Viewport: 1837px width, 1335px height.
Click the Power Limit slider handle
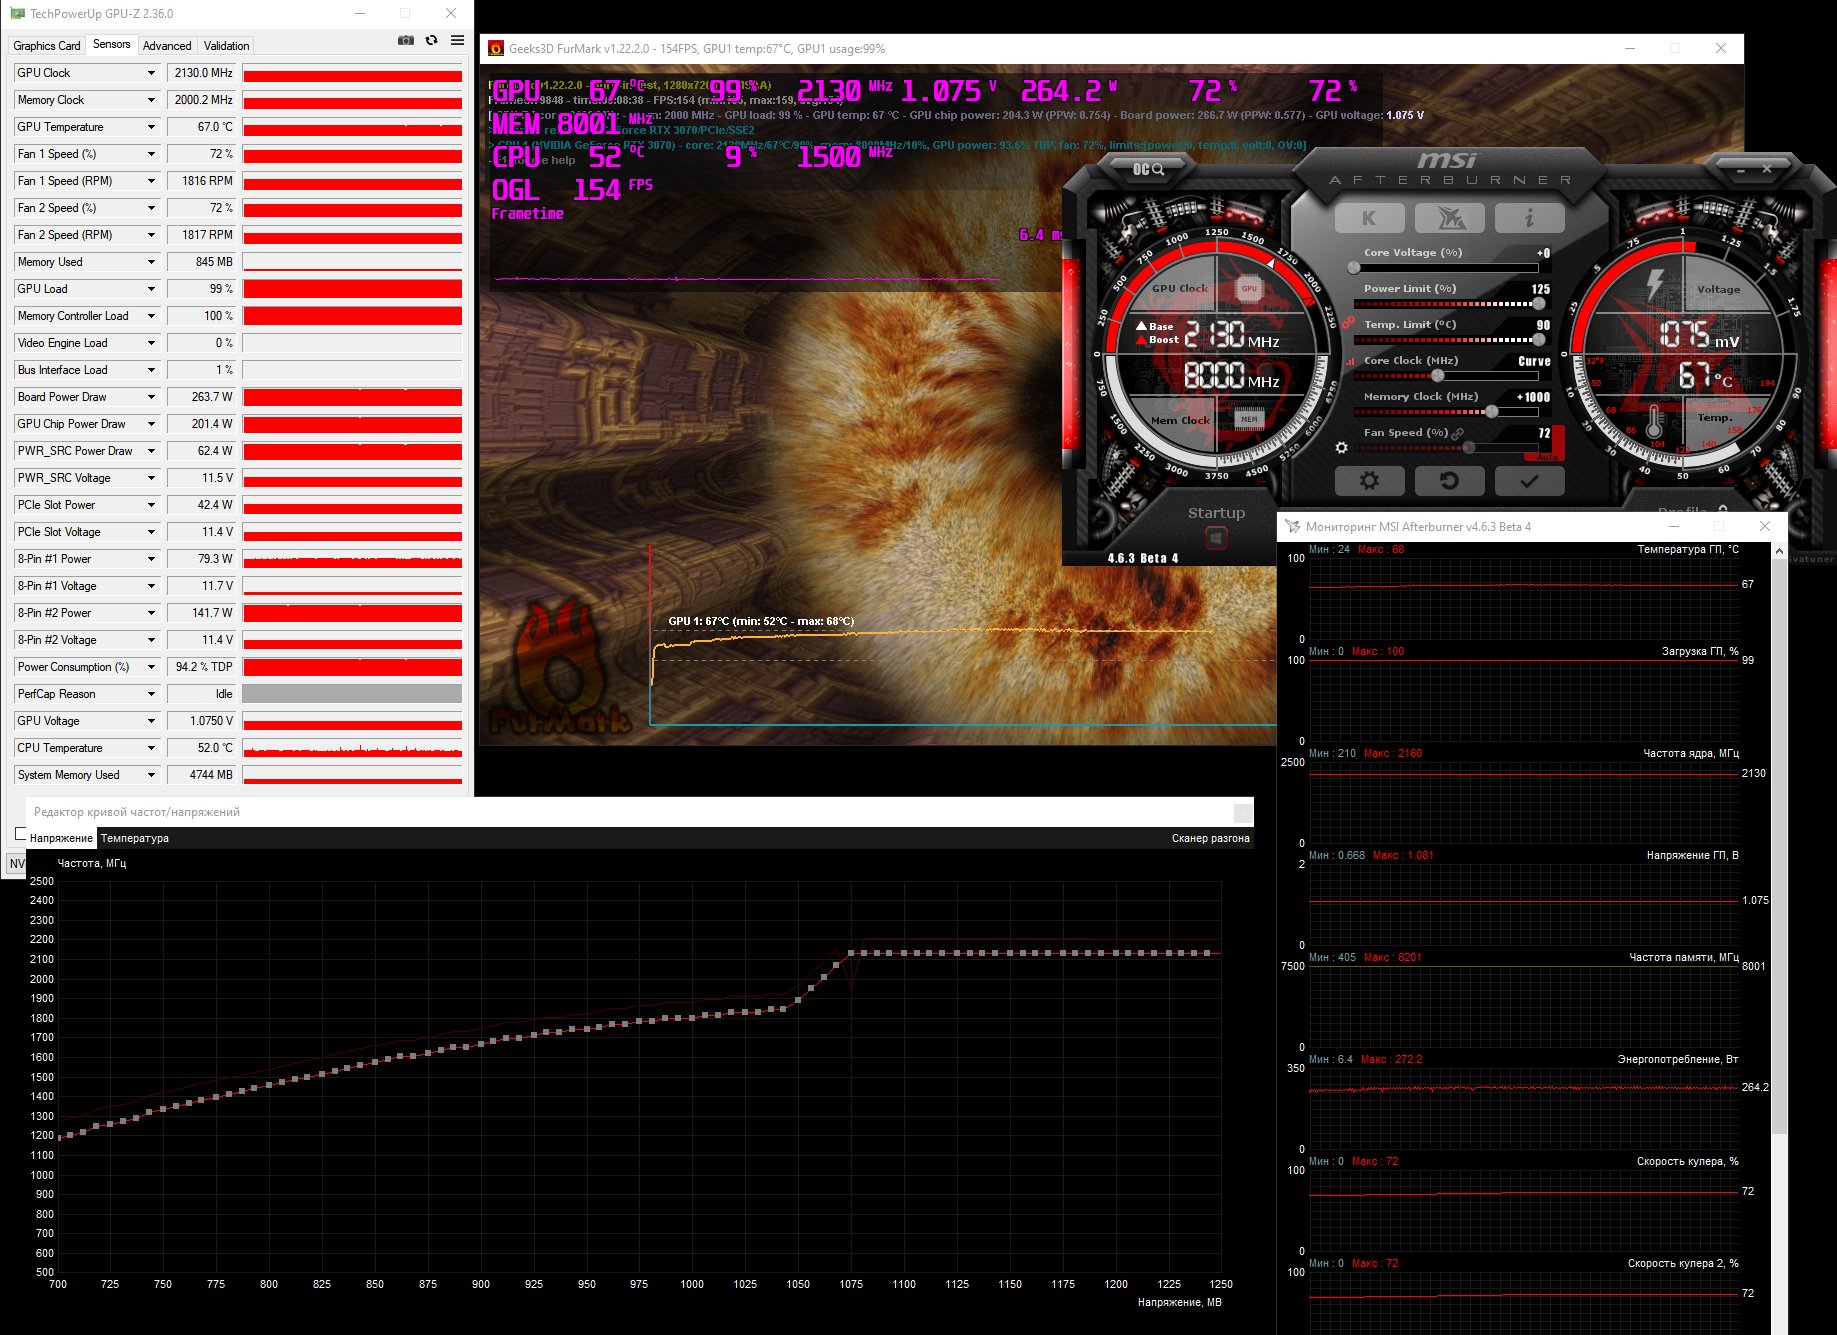[1539, 304]
